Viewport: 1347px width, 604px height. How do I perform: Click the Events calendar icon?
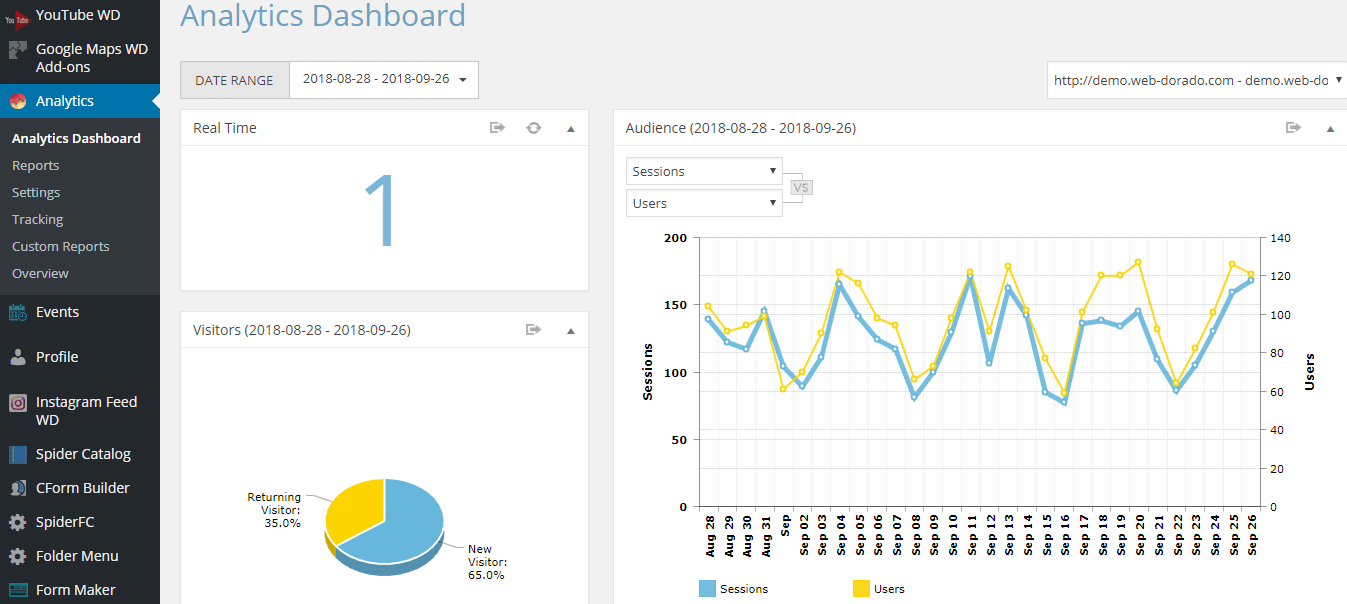(17, 313)
